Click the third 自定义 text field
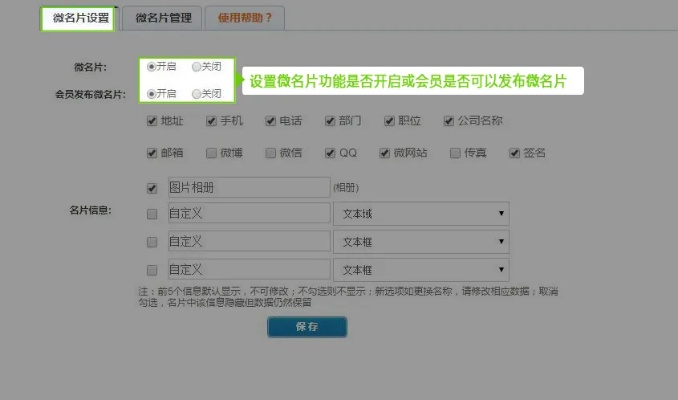 249,269
